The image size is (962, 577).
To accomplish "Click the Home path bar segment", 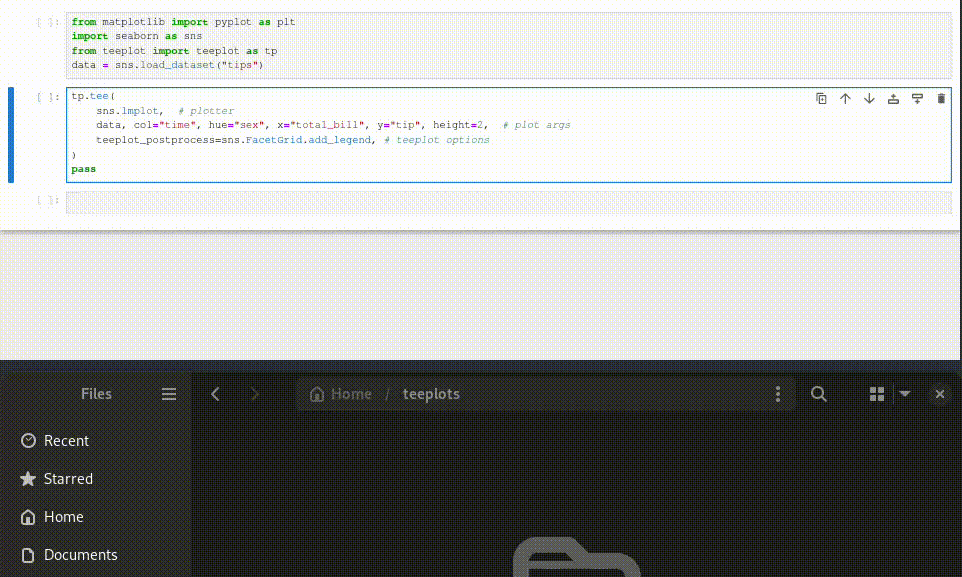I will point(341,394).
